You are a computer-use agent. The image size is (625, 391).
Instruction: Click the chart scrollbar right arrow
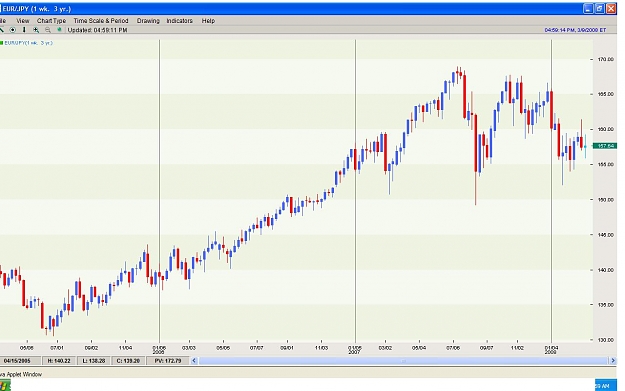(x=613, y=361)
